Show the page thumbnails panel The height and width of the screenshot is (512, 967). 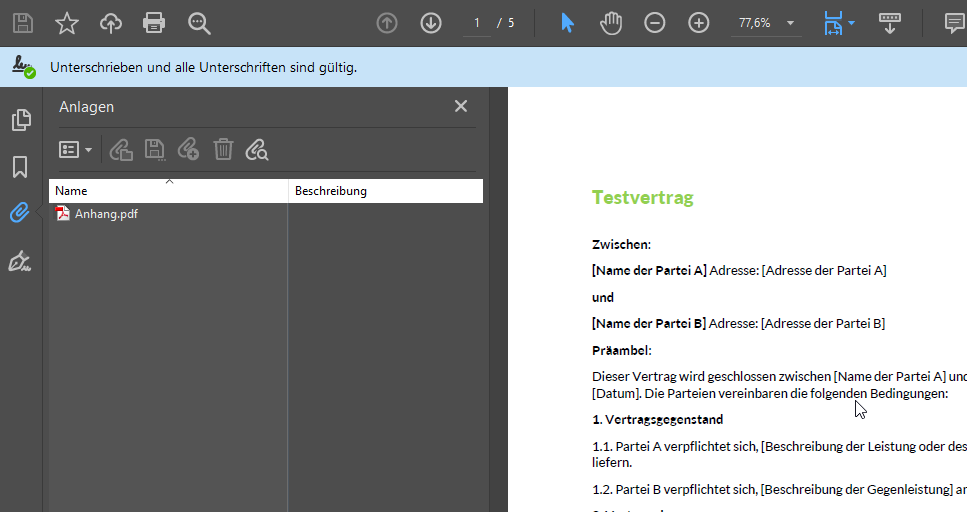(x=20, y=120)
